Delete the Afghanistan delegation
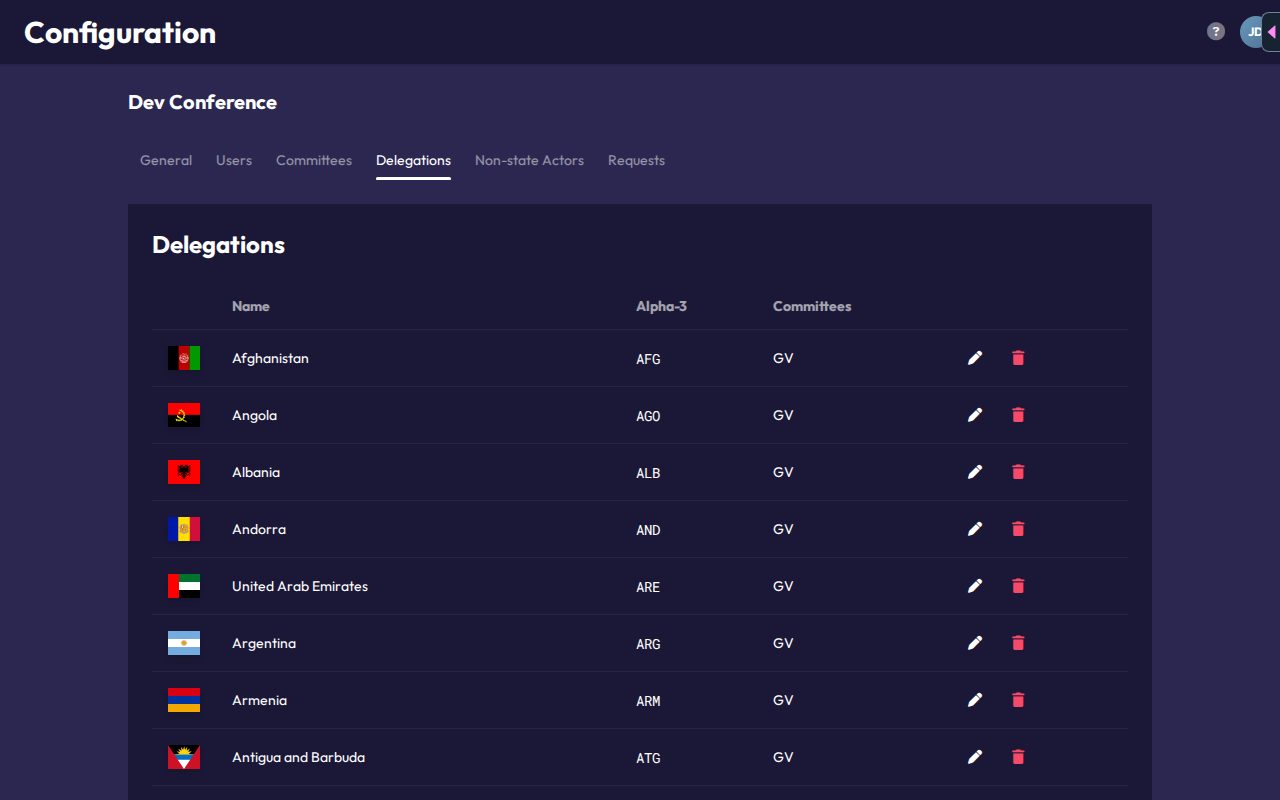Viewport: 1280px width, 800px height. pyautogui.click(x=1018, y=358)
